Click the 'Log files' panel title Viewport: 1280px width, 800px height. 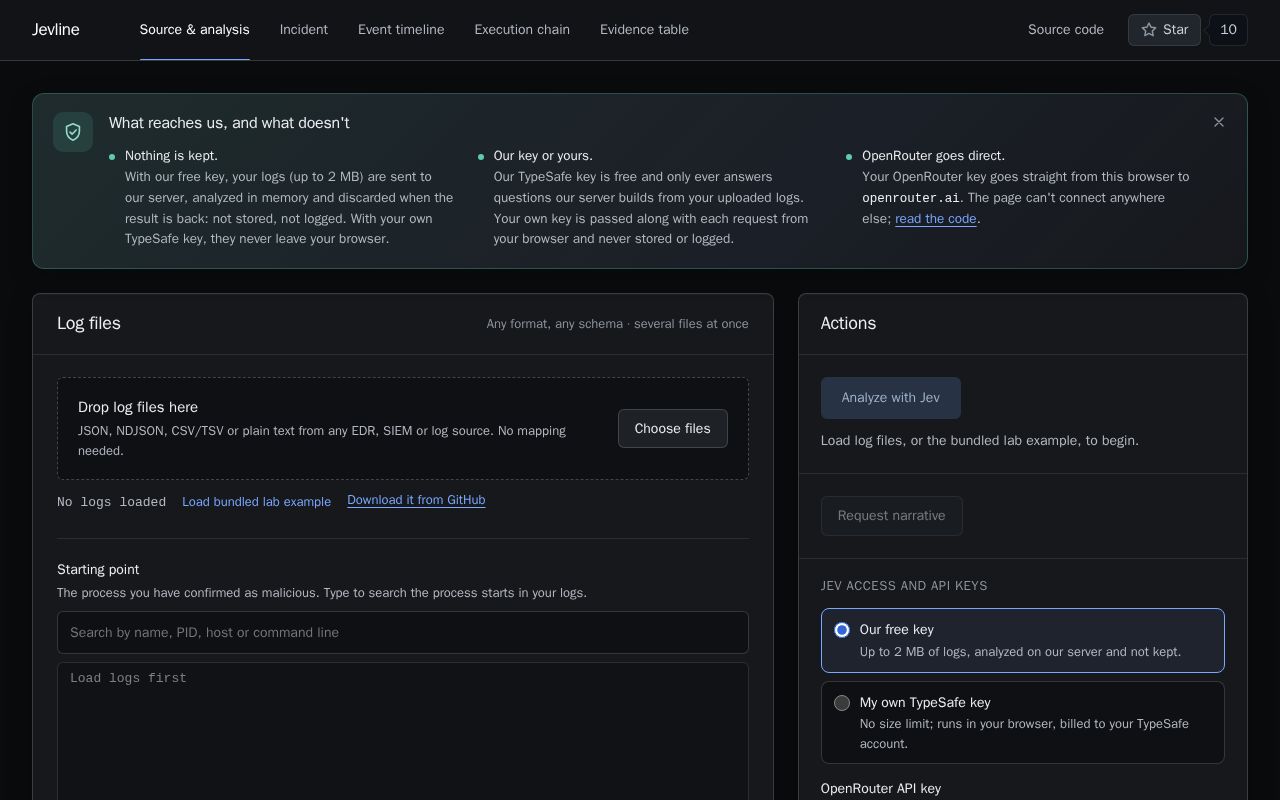(89, 323)
